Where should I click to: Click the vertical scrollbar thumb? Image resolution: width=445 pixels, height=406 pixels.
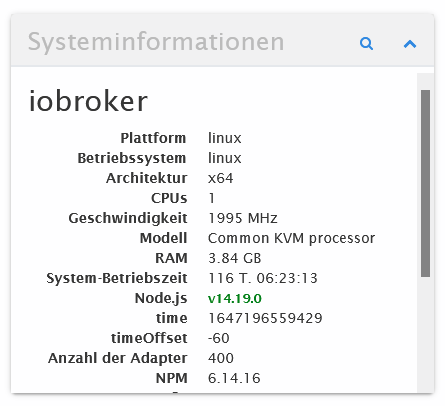coord(425,183)
